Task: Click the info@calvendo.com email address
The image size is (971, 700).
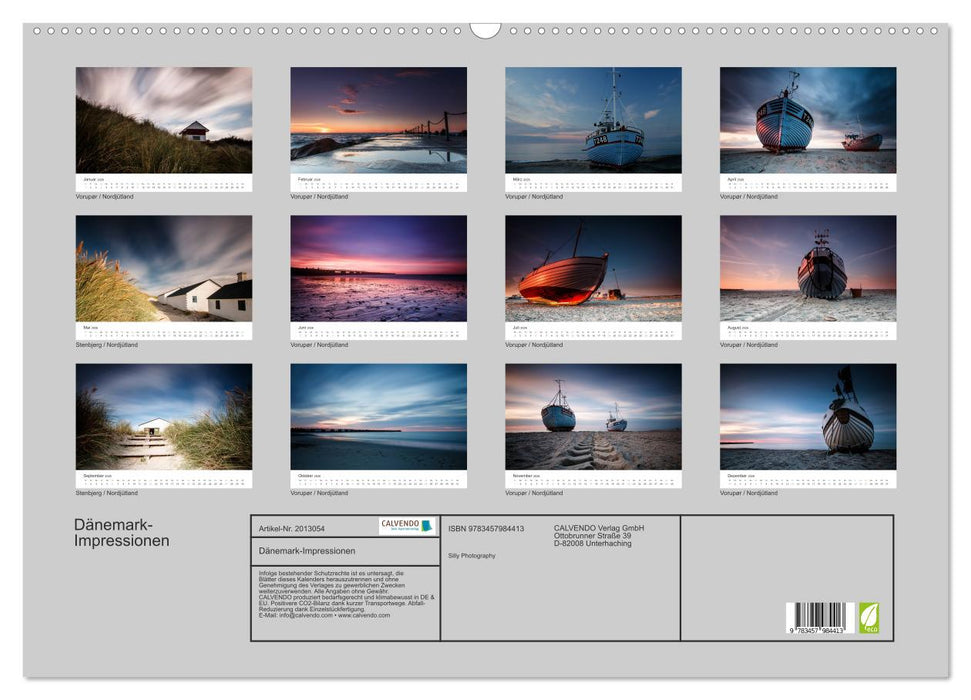Action: 306,615
